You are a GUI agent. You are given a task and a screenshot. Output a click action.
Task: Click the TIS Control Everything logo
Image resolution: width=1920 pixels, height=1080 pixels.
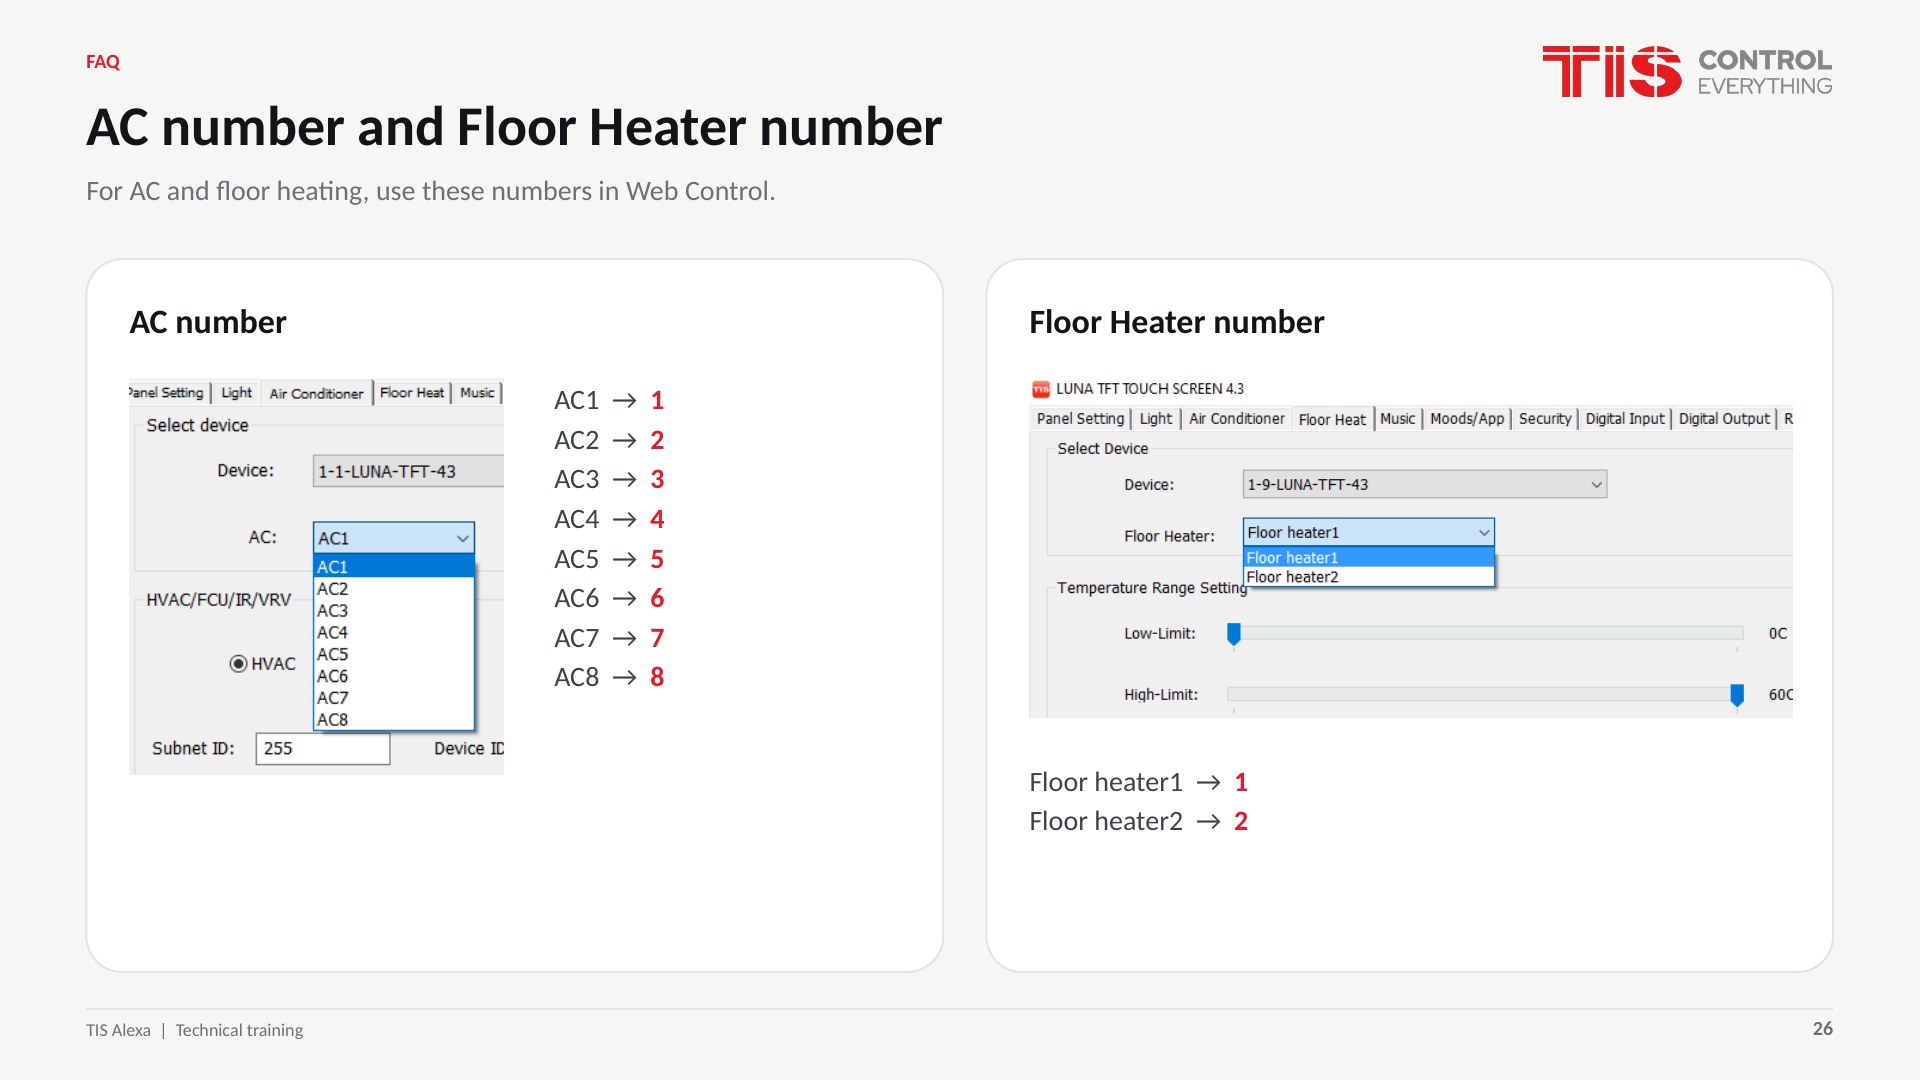pos(1687,72)
